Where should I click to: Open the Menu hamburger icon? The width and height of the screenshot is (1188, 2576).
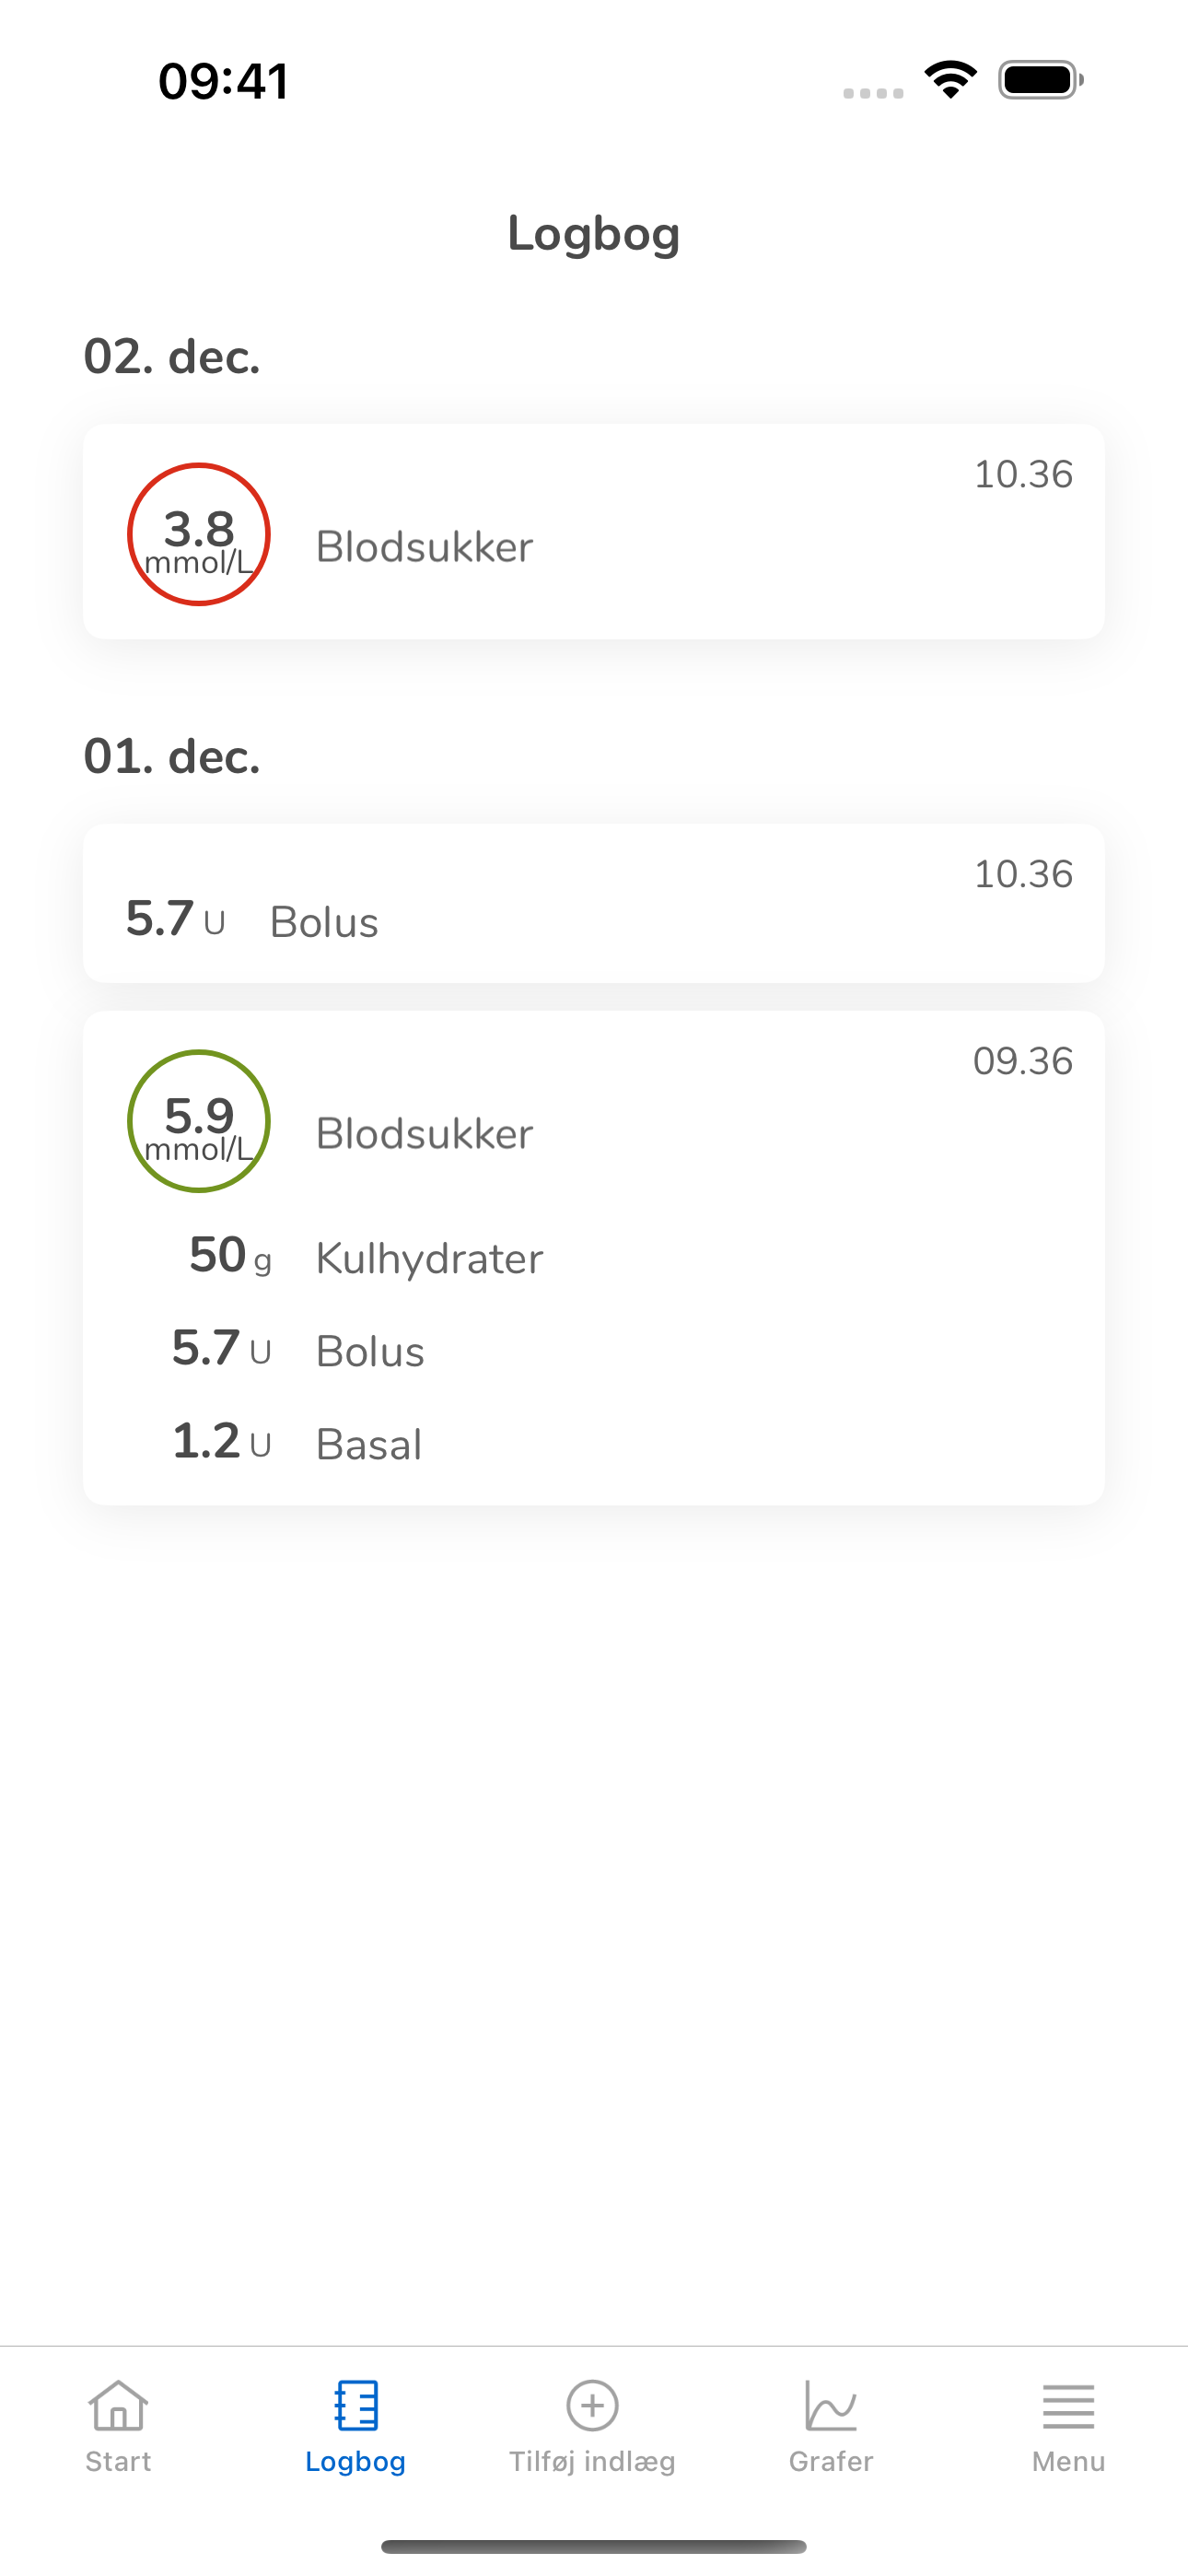[1068, 2406]
